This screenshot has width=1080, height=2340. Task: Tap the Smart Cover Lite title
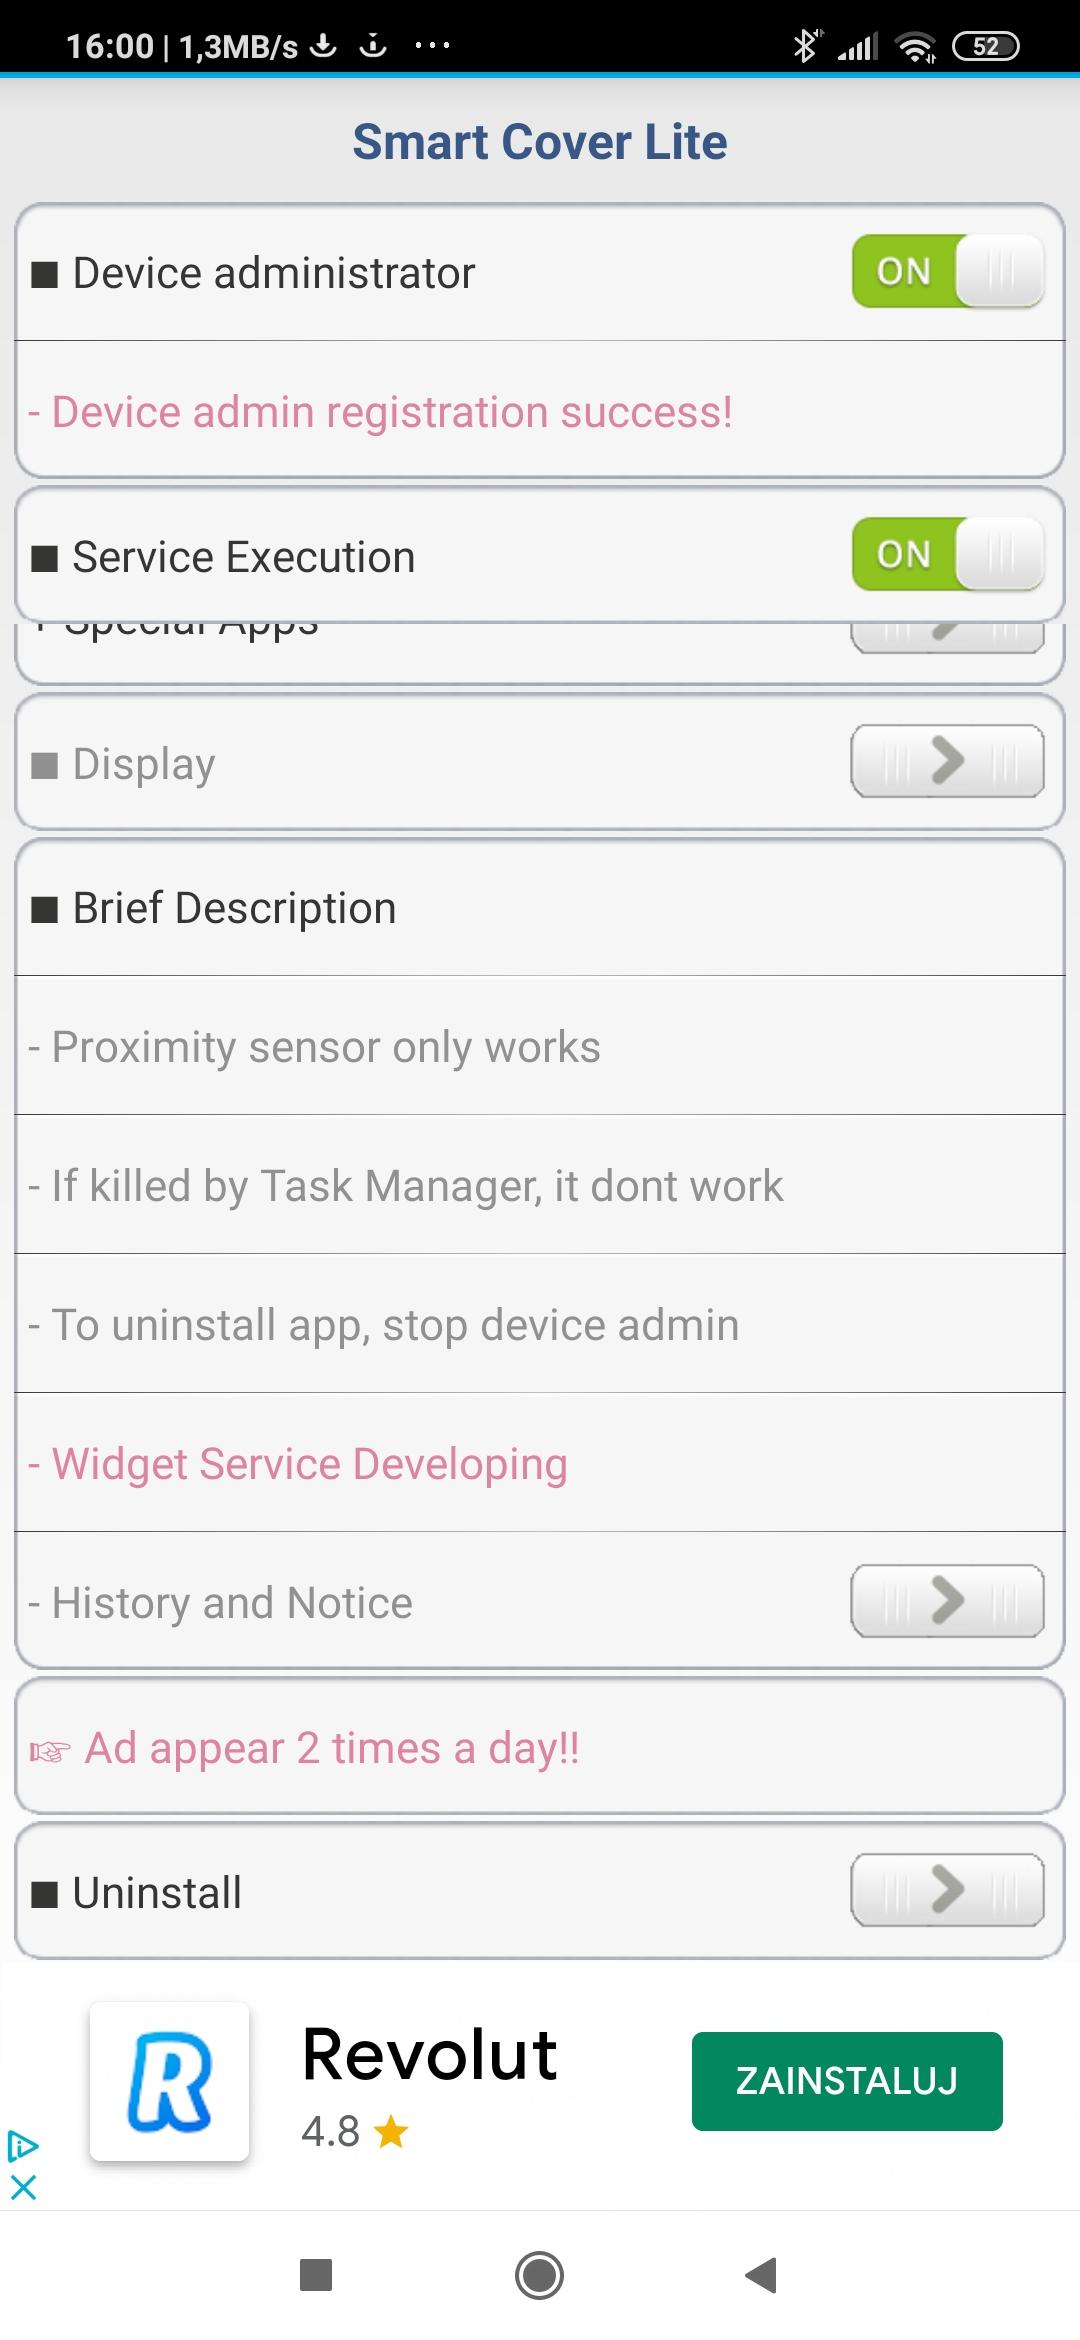pos(540,142)
